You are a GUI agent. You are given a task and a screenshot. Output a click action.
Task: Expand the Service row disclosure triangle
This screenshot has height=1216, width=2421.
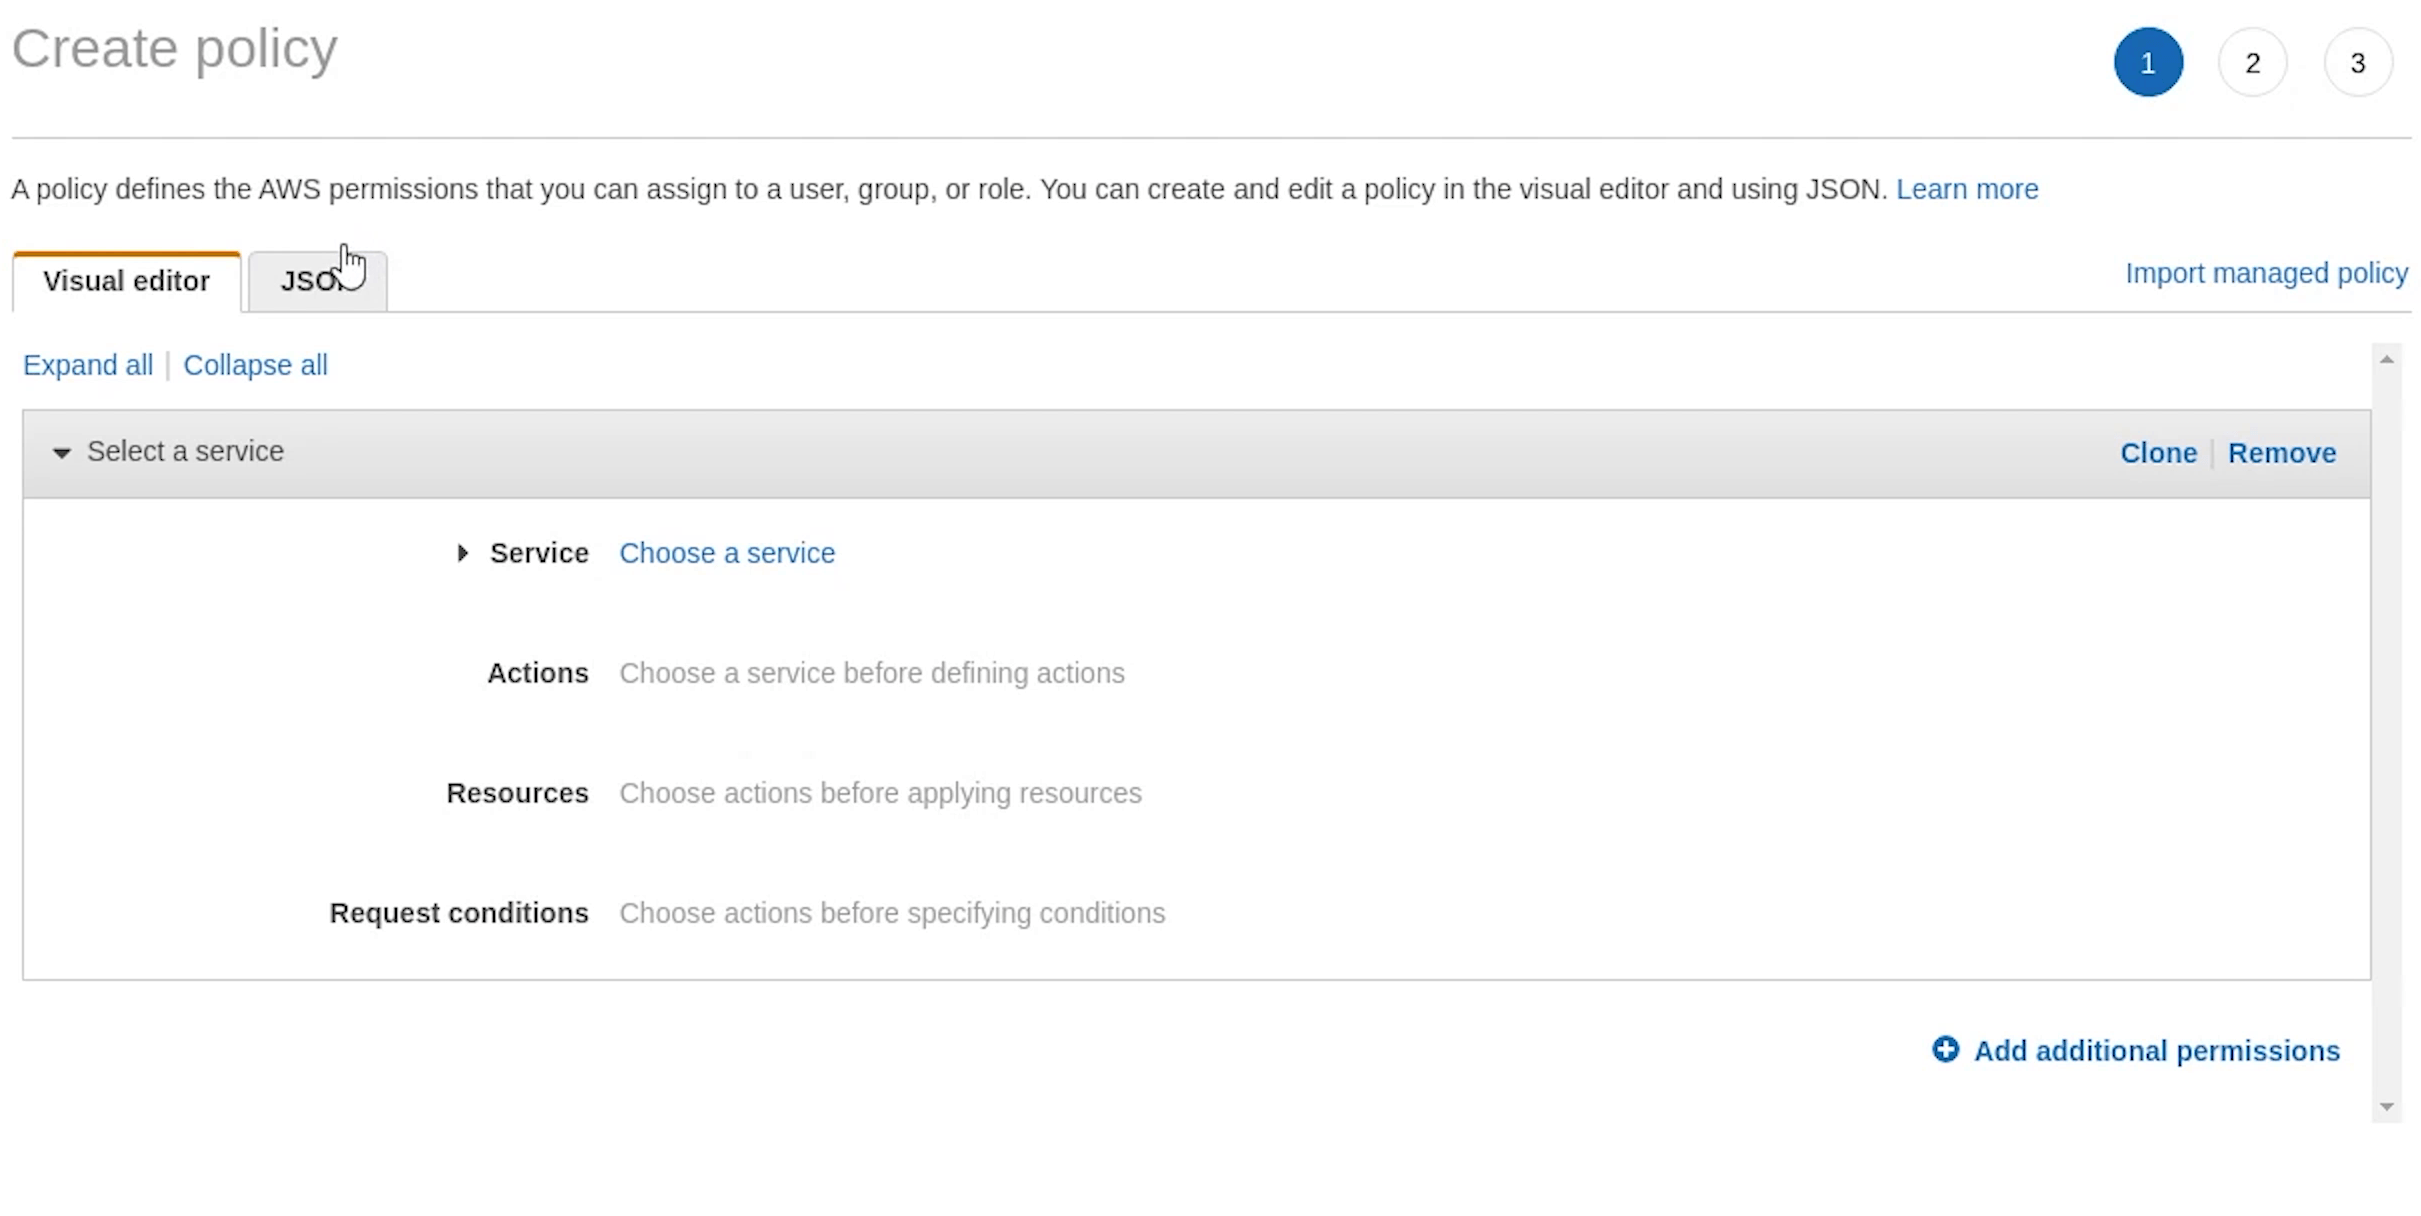pos(462,553)
